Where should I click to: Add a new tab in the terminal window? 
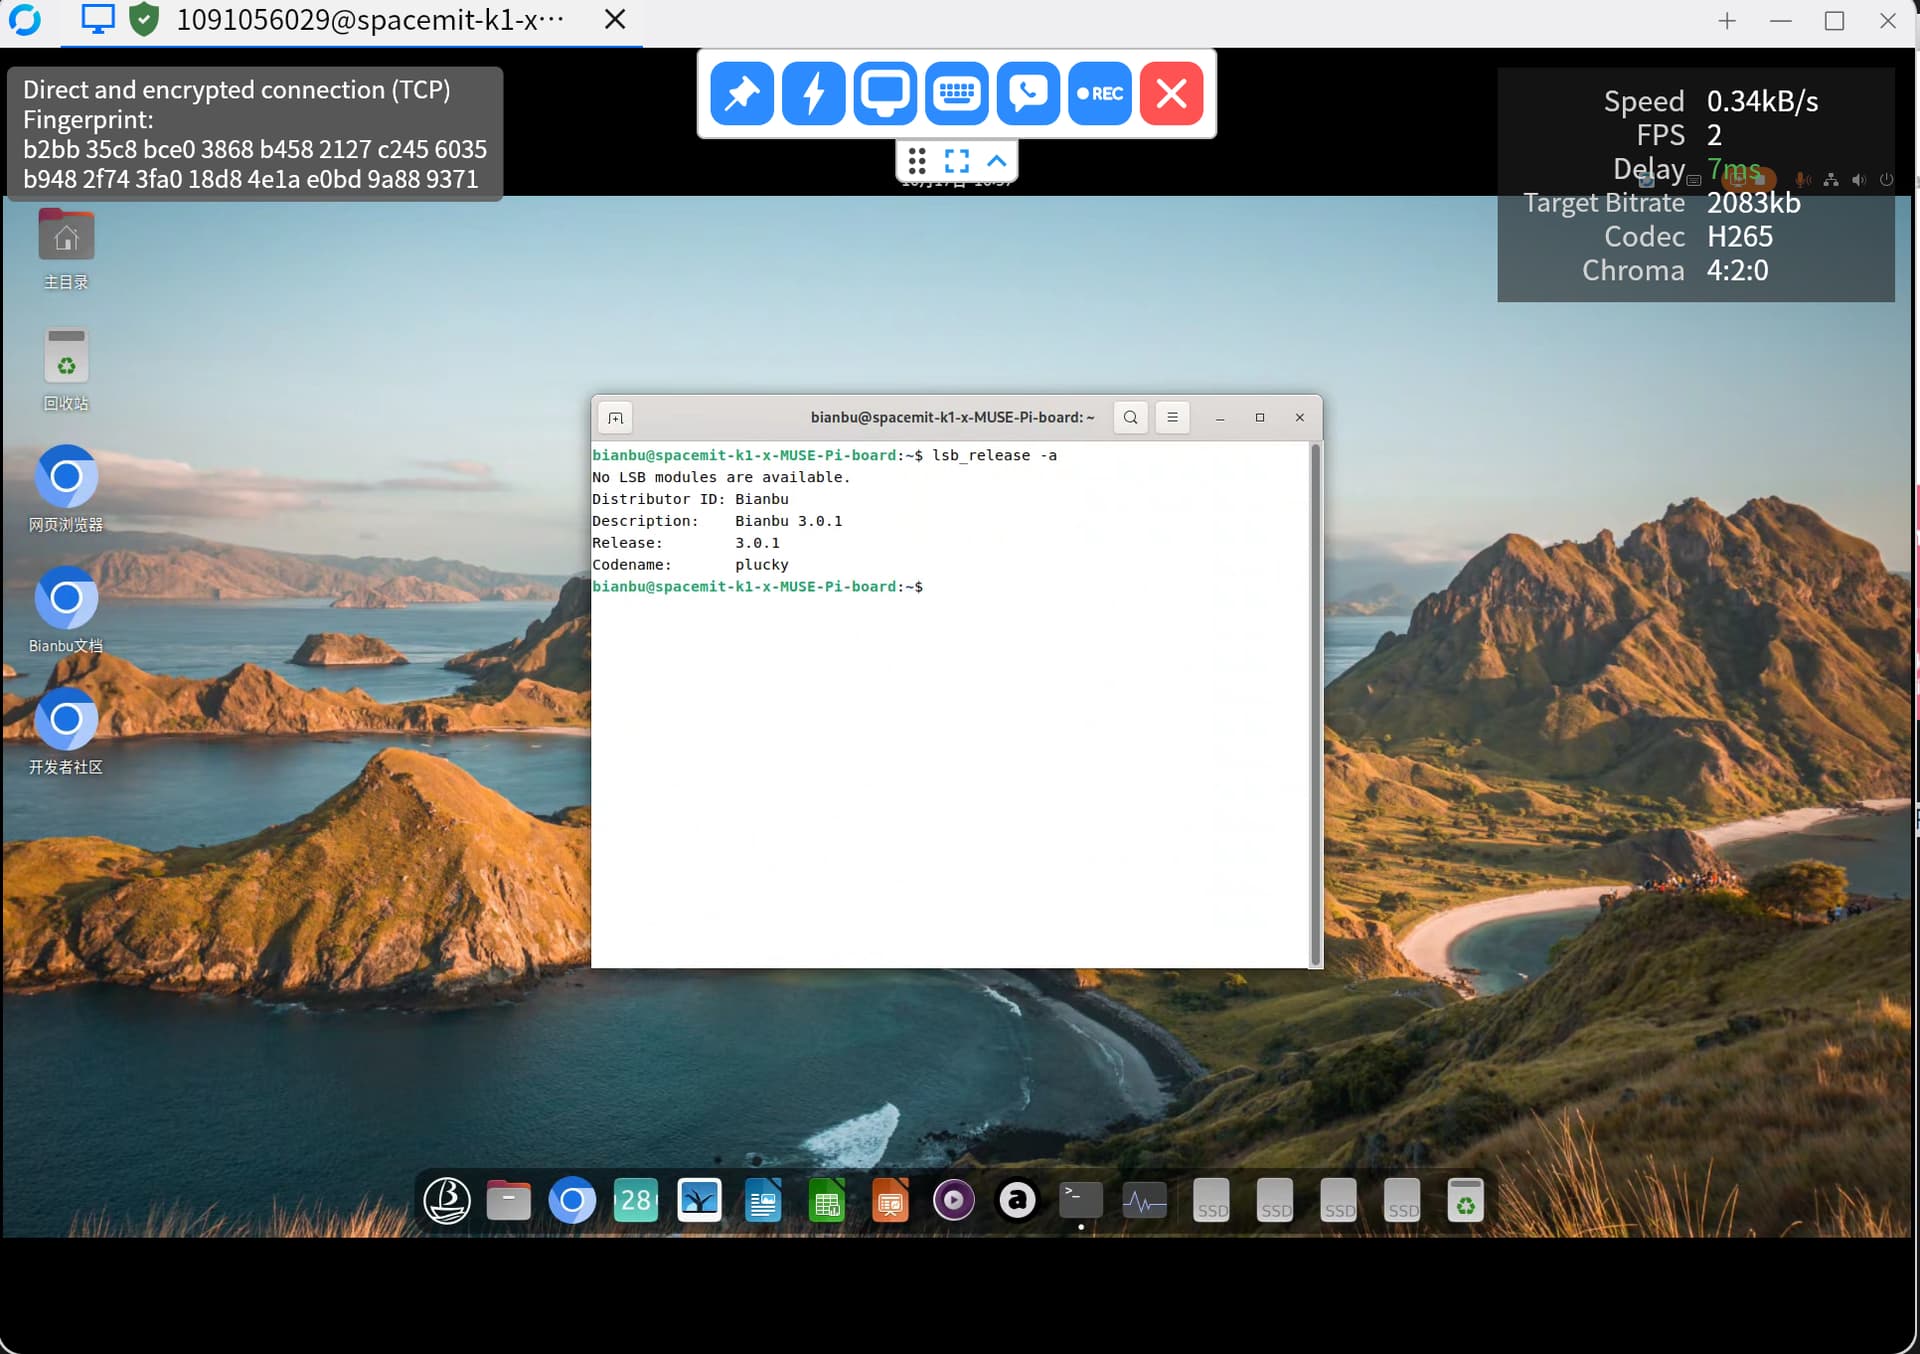[x=615, y=418]
